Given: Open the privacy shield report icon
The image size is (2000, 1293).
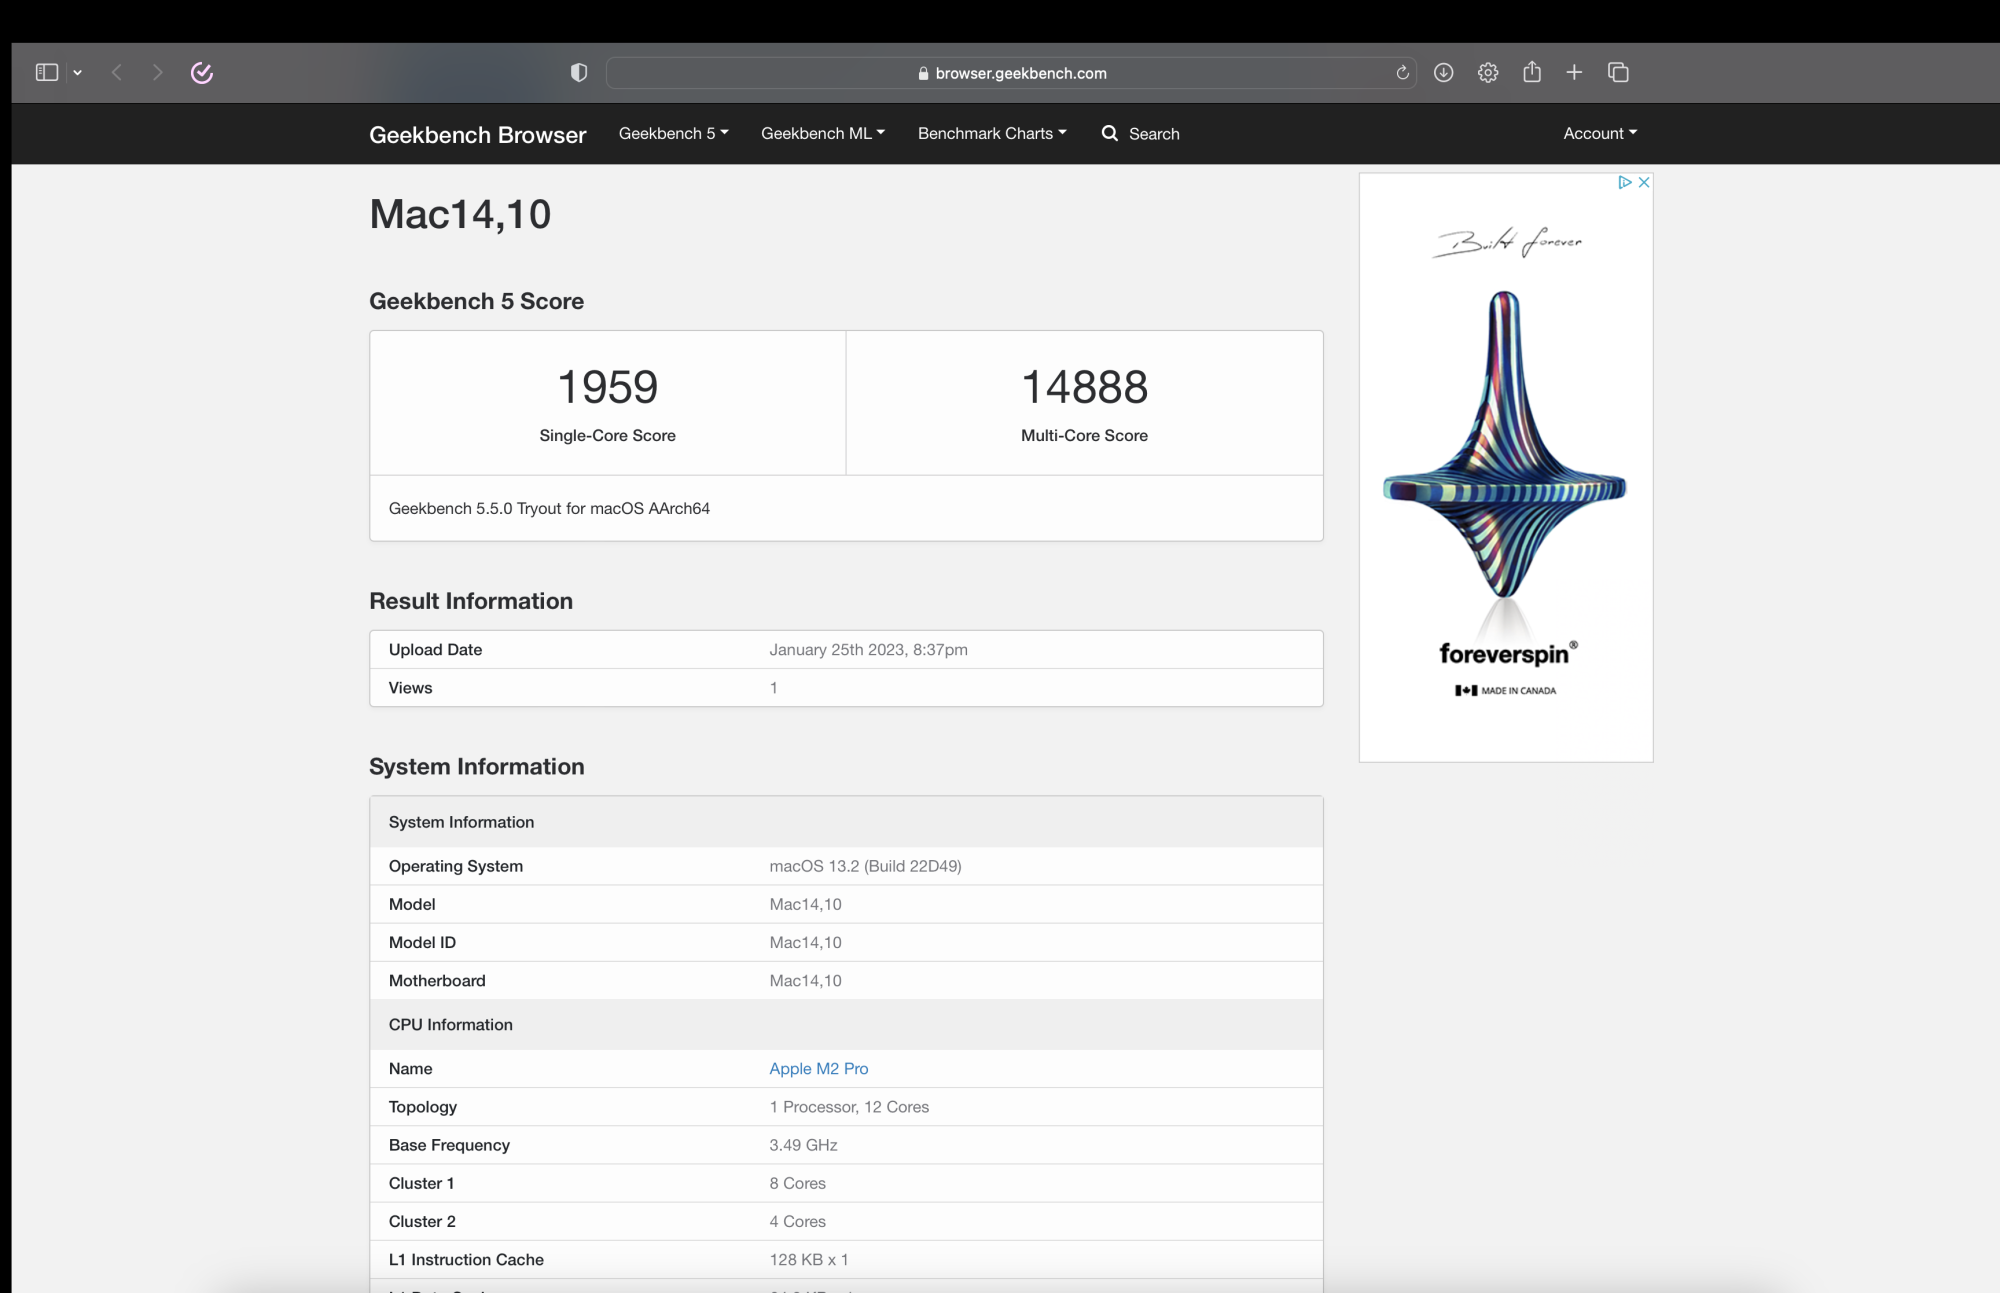Looking at the screenshot, I should [x=578, y=72].
